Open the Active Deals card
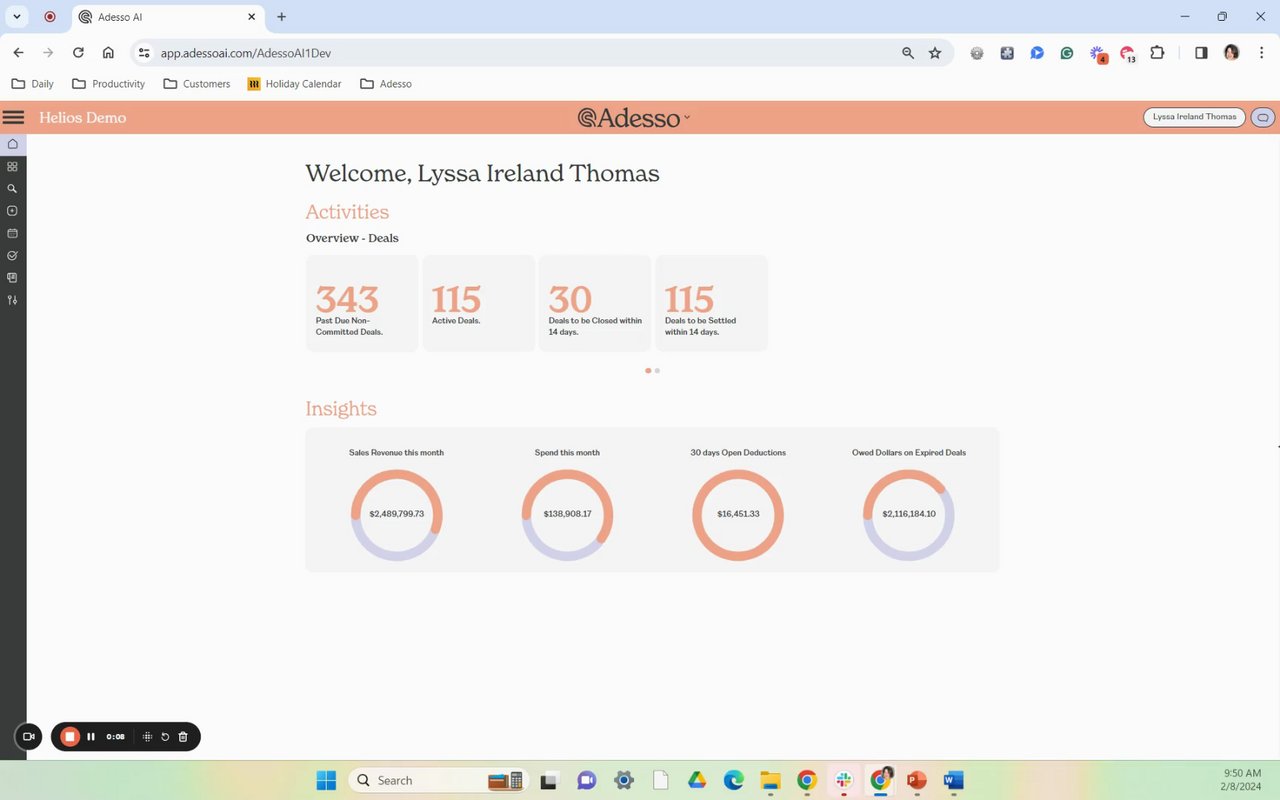The image size is (1280, 800). (x=479, y=303)
